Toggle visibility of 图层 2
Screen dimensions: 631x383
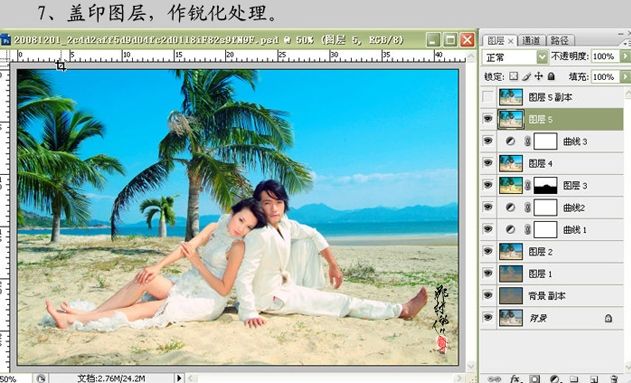[x=488, y=252]
